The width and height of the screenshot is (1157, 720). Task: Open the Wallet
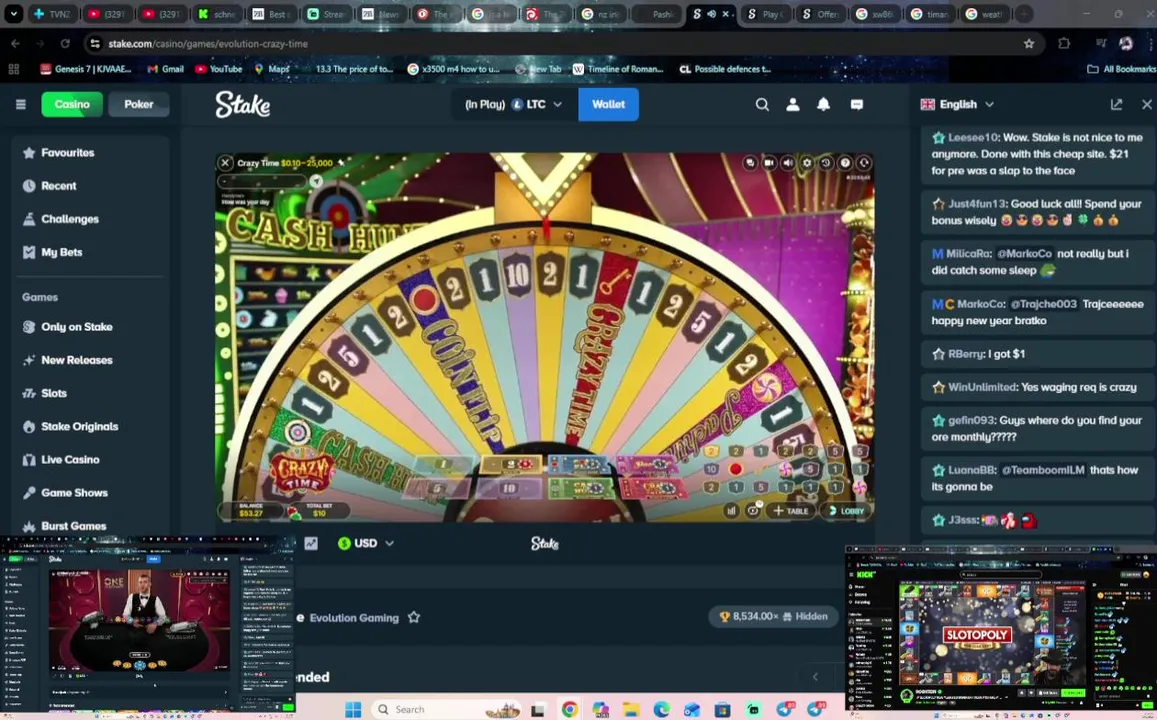[609, 105]
